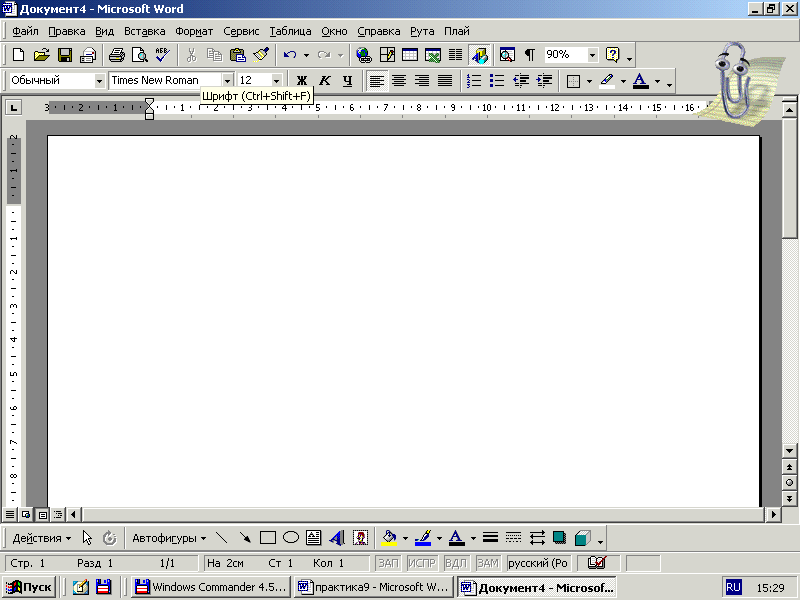This screenshot has height=600, width=800.
Task: Insert a hyperlink with the globe icon
Action: coord(364,55)
